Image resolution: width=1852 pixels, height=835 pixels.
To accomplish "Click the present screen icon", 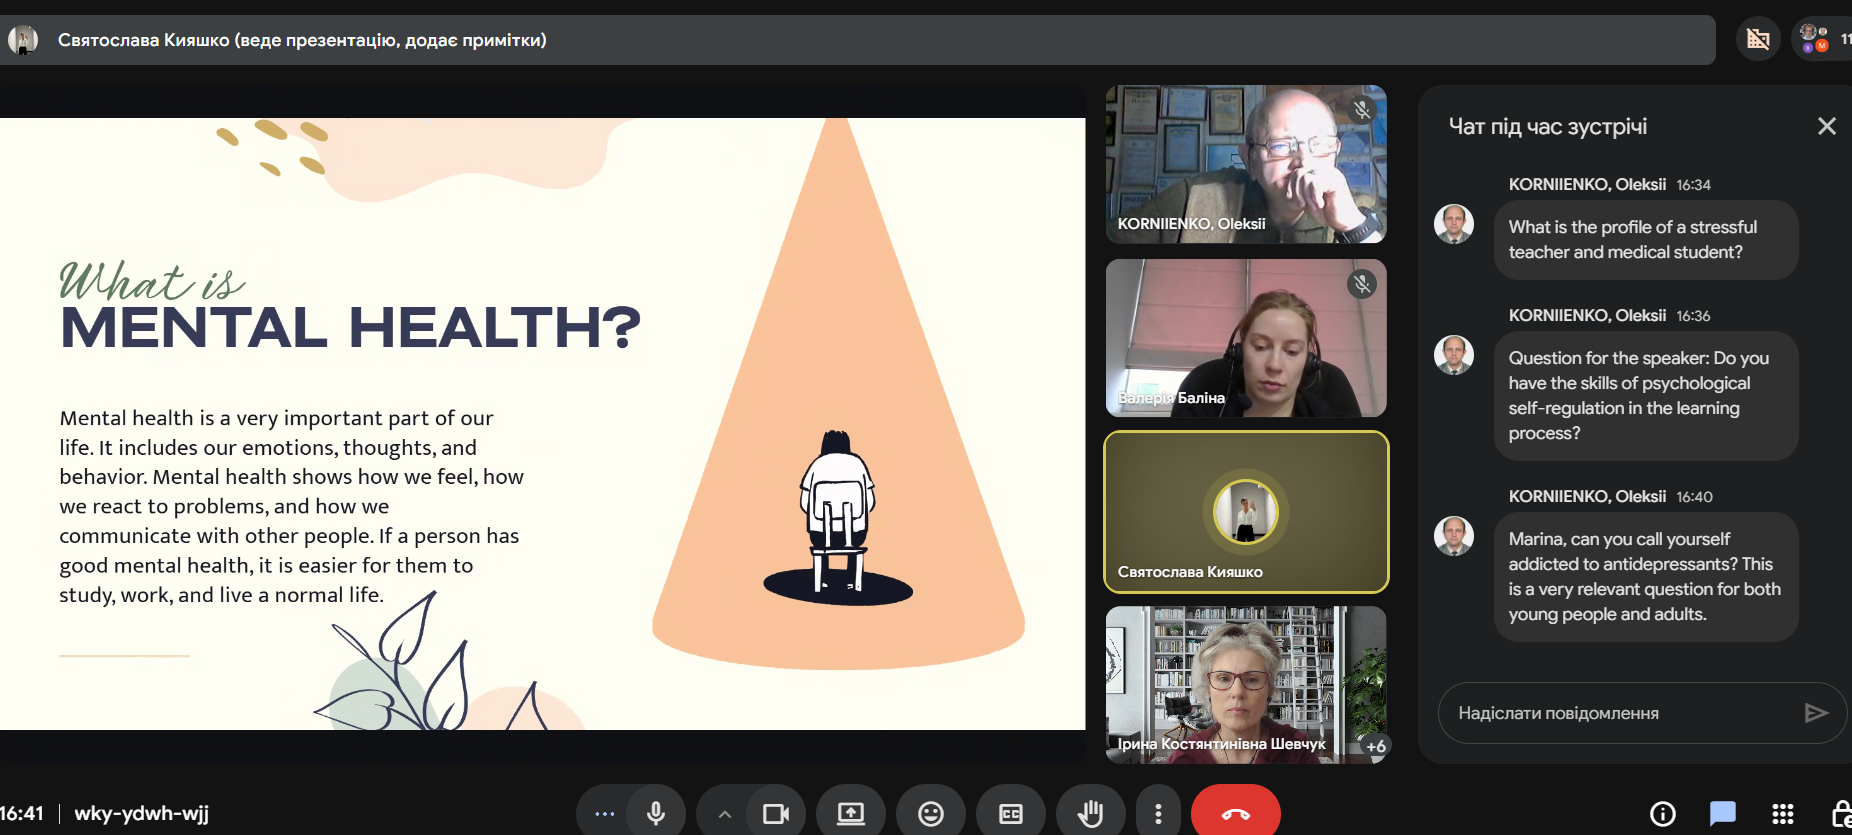I will click(x=851, y=814).
